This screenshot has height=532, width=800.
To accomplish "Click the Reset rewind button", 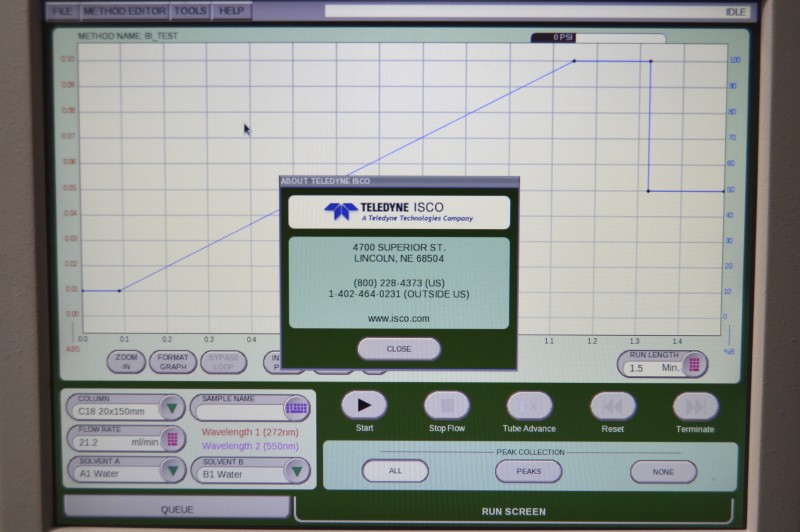I will [x=612, y=405].
